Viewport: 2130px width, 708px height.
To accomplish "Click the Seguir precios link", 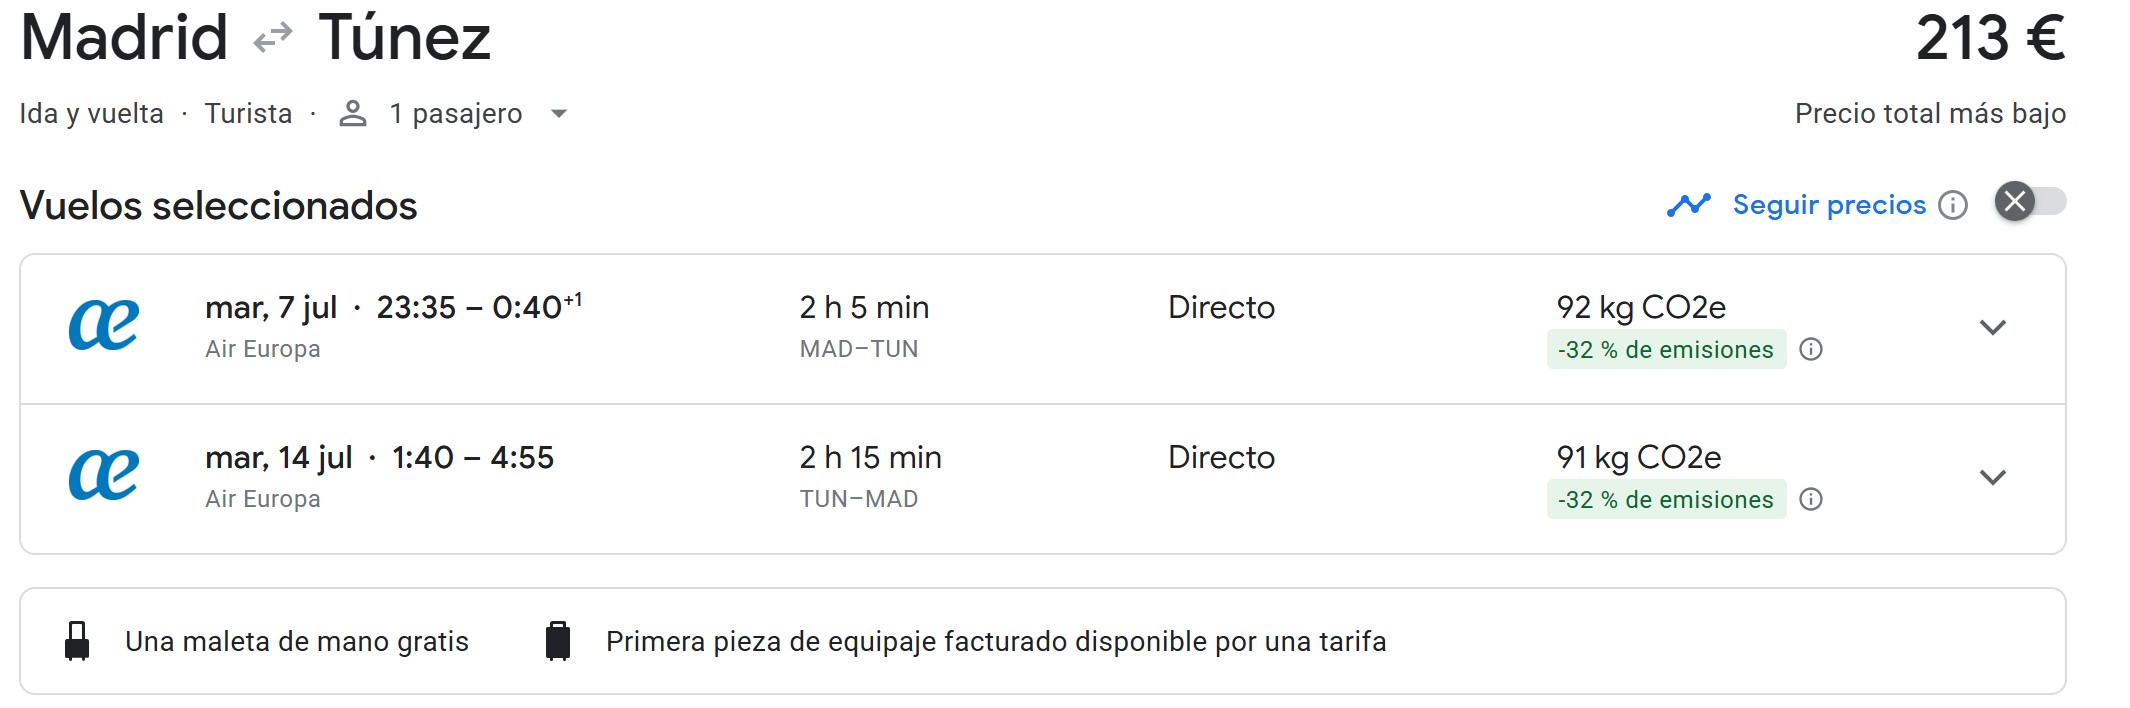I will point(1829,205).
